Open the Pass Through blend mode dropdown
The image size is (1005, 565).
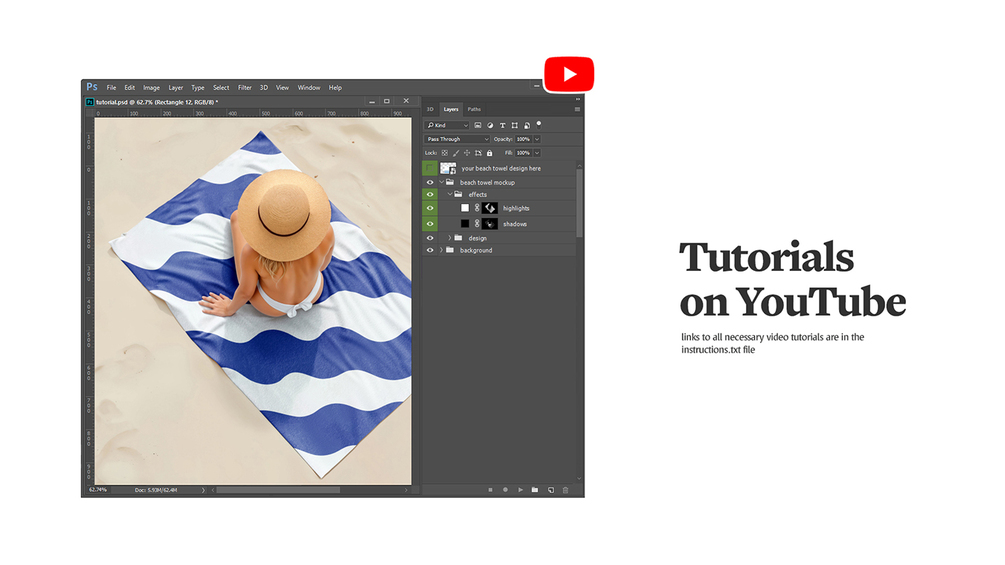[x=457, y=139]
